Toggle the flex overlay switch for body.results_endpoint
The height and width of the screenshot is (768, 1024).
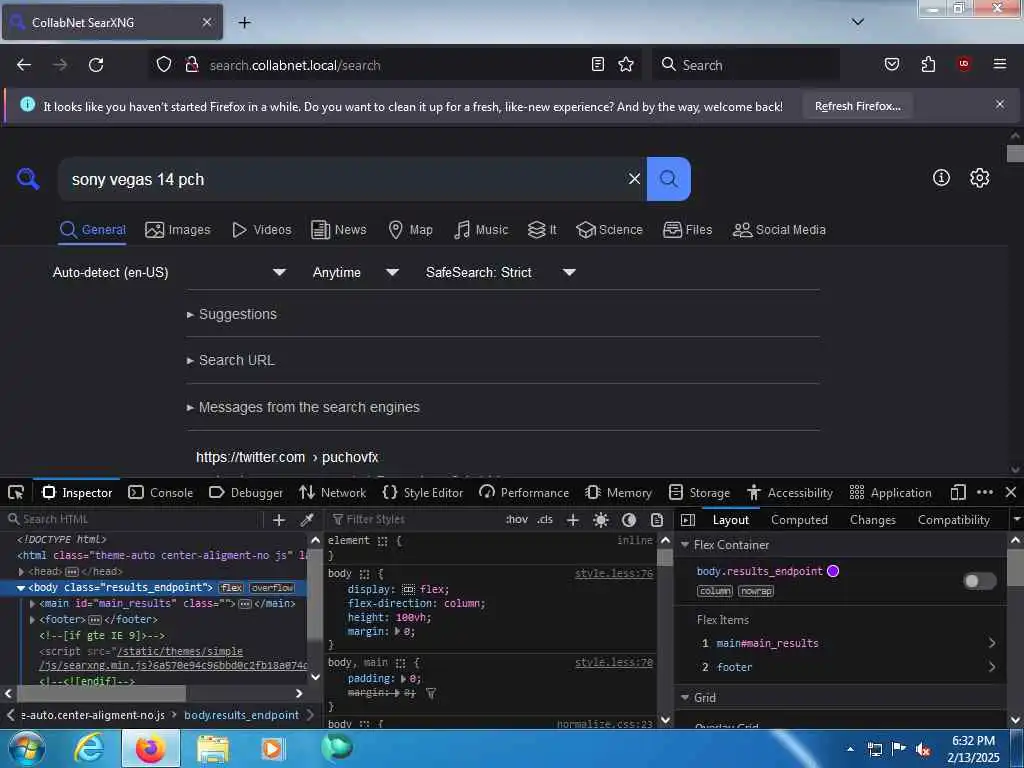(x=980, y=581)
